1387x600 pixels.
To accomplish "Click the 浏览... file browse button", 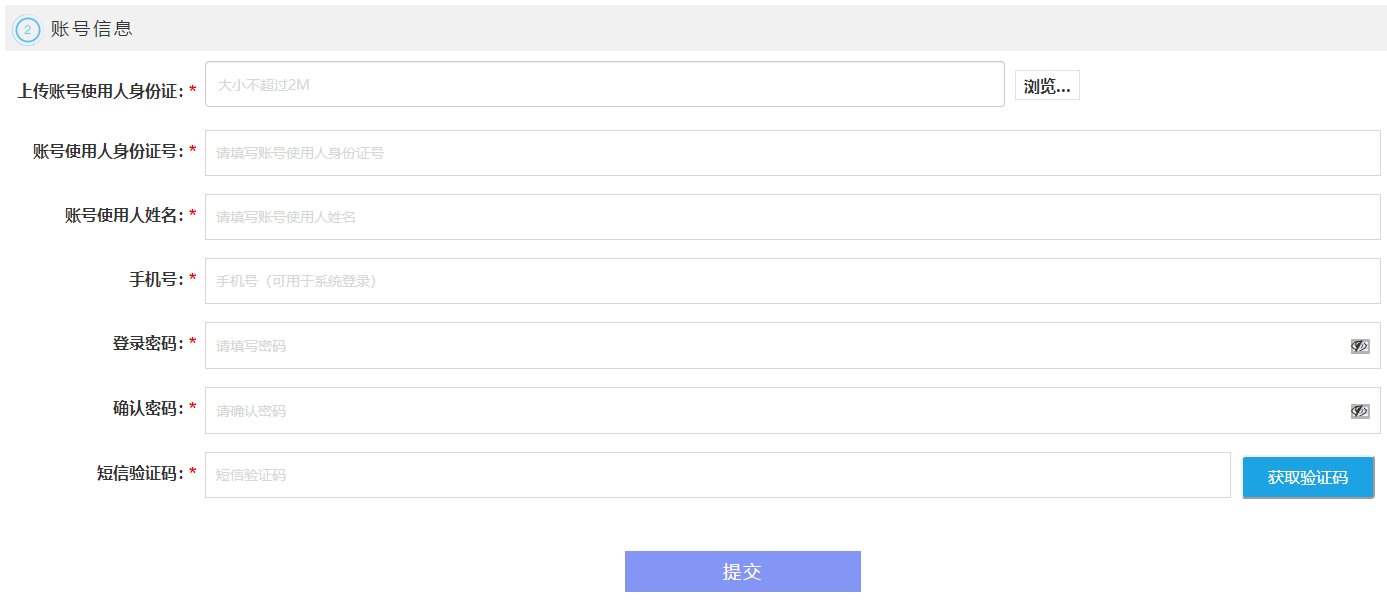I will [1047, 86].
